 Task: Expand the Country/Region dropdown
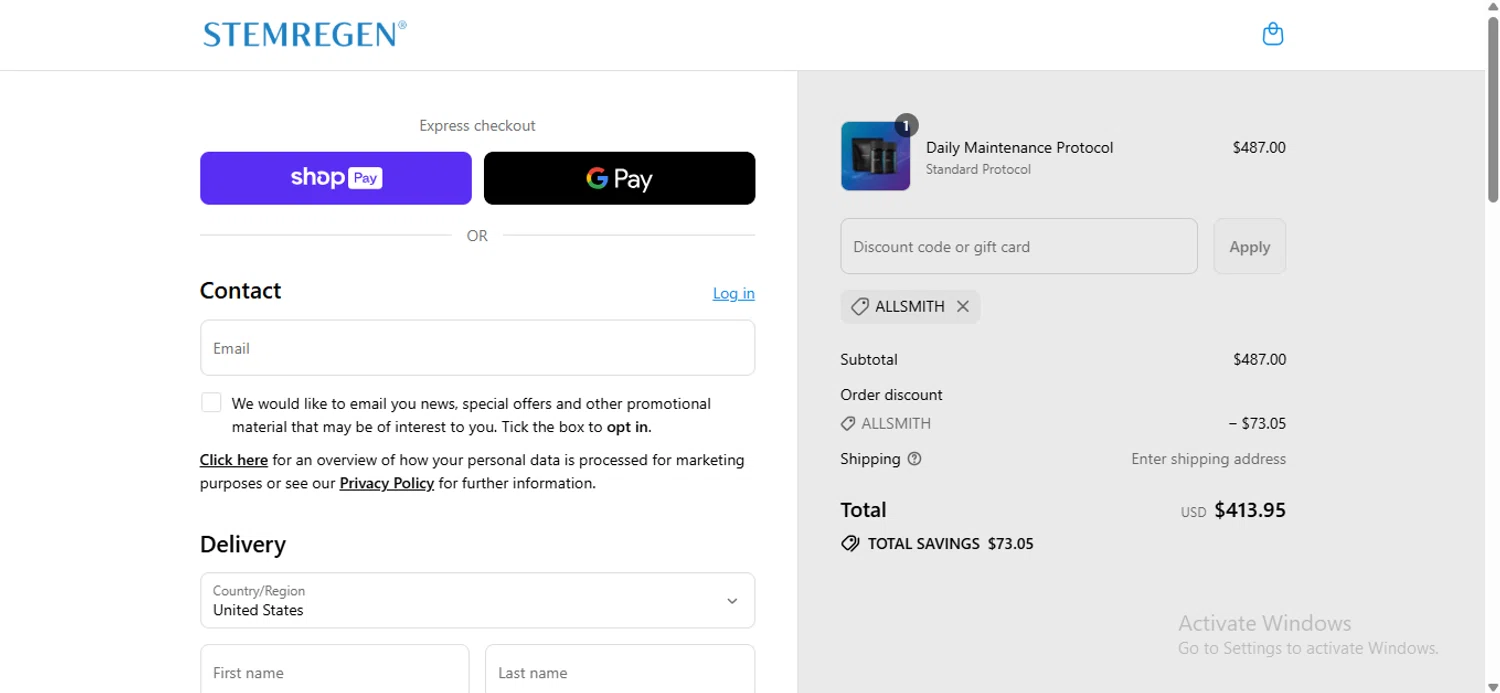coord(477,600)
